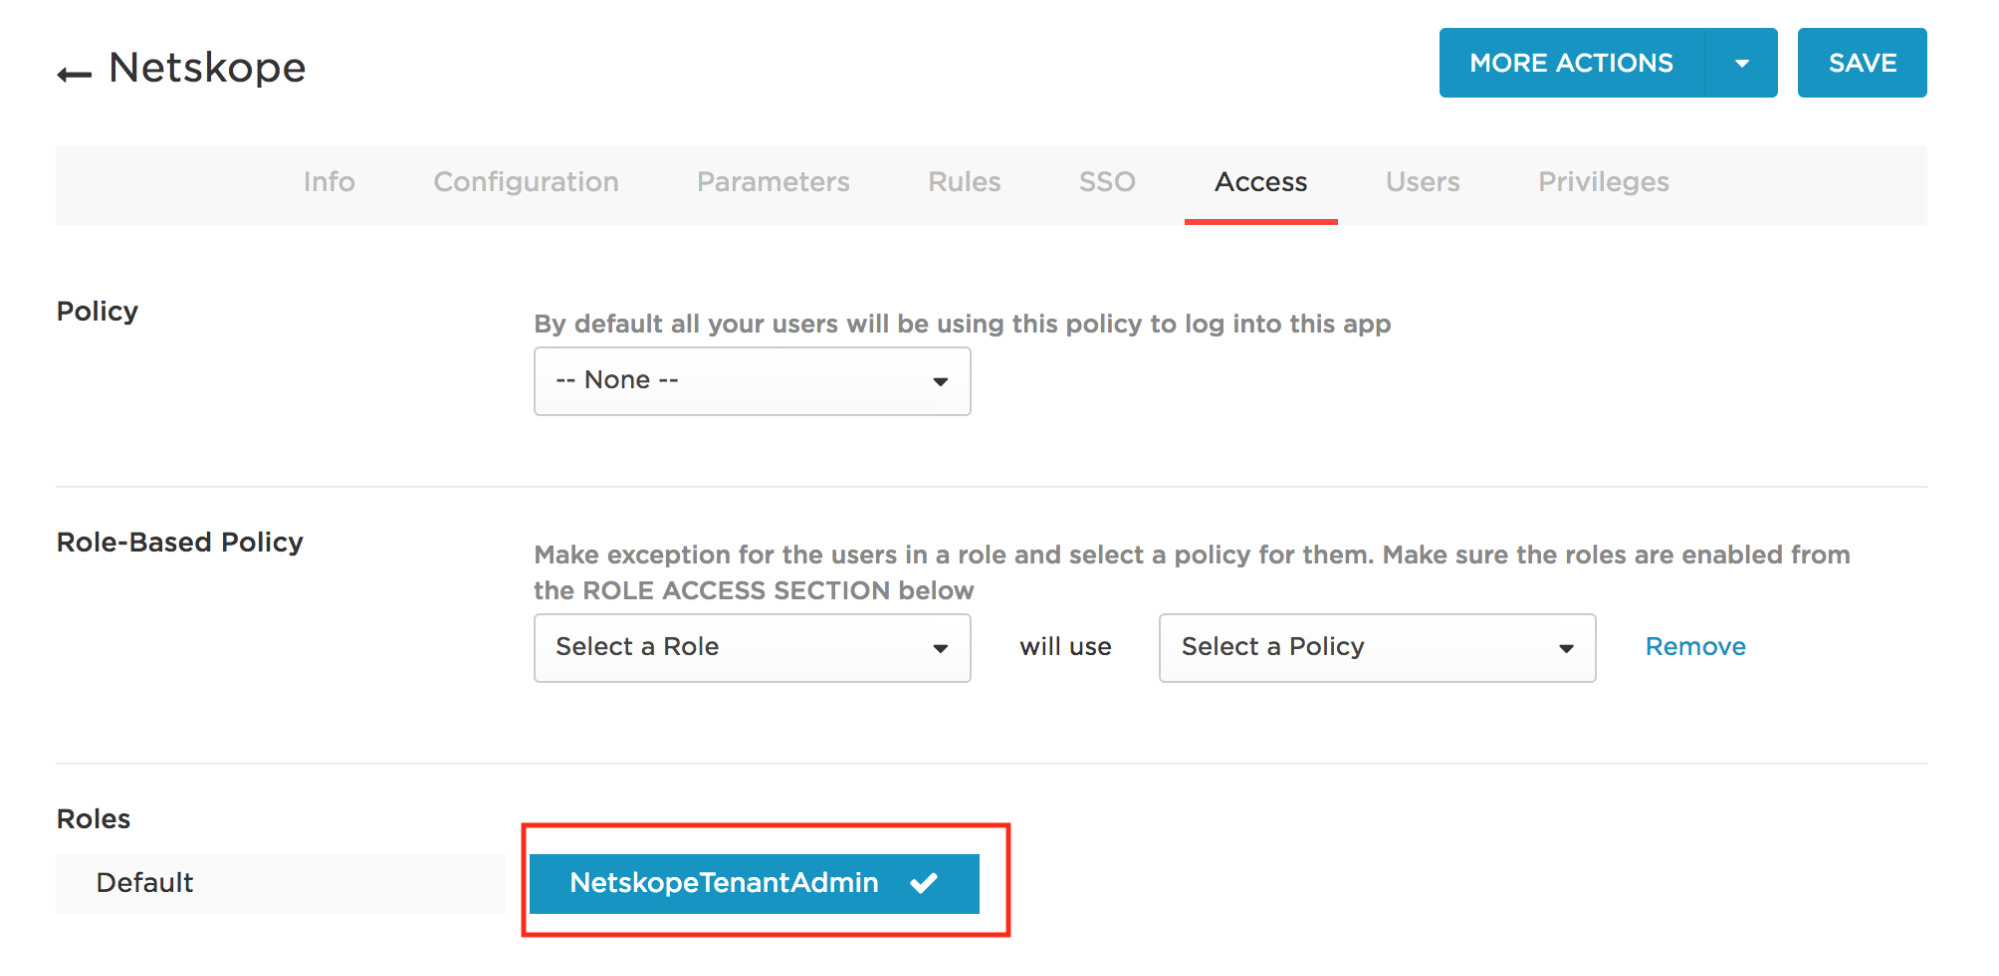Viewport: 1999px width, 976px height.
Task: Go back using the arrow beside Netskope
Action: pyautogui.click(x=74, y=74)
